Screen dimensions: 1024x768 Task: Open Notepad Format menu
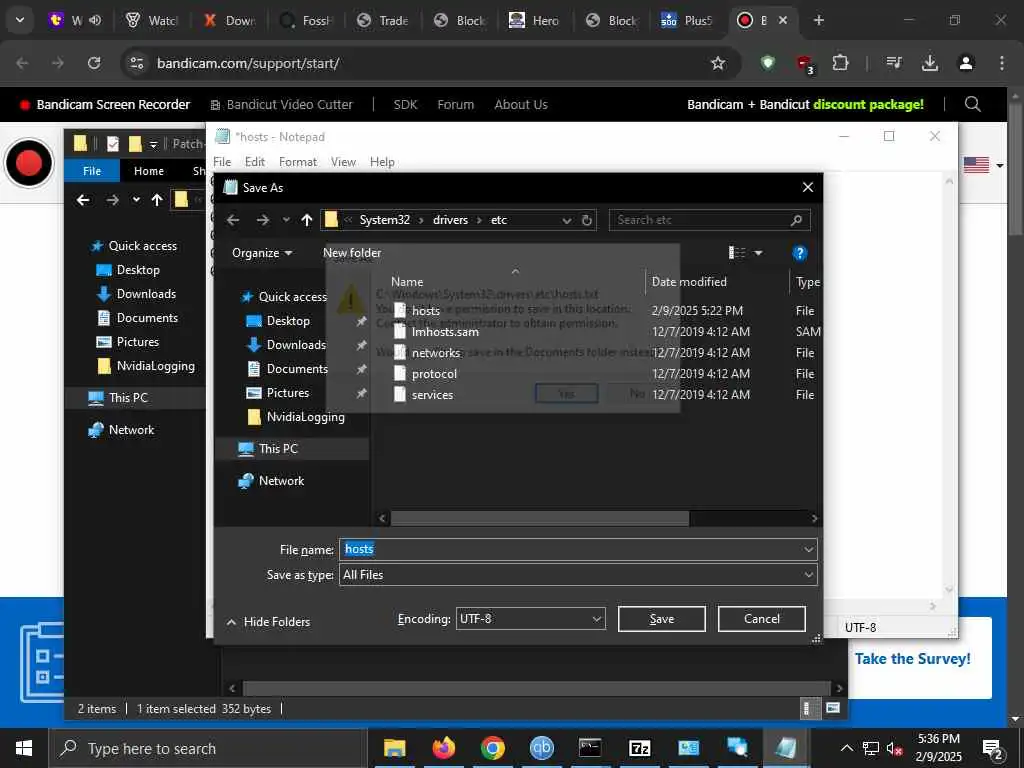click(x=298, y=162)
